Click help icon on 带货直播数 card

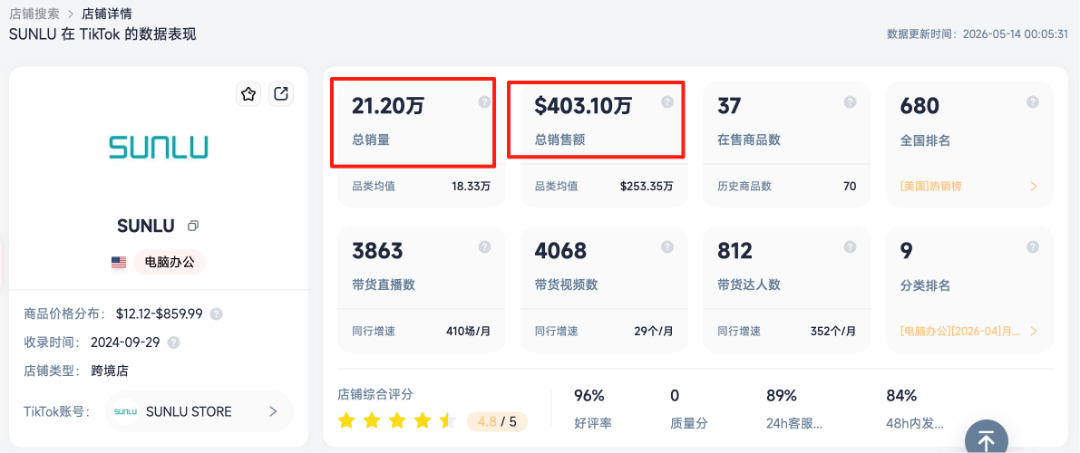point(484,246)
